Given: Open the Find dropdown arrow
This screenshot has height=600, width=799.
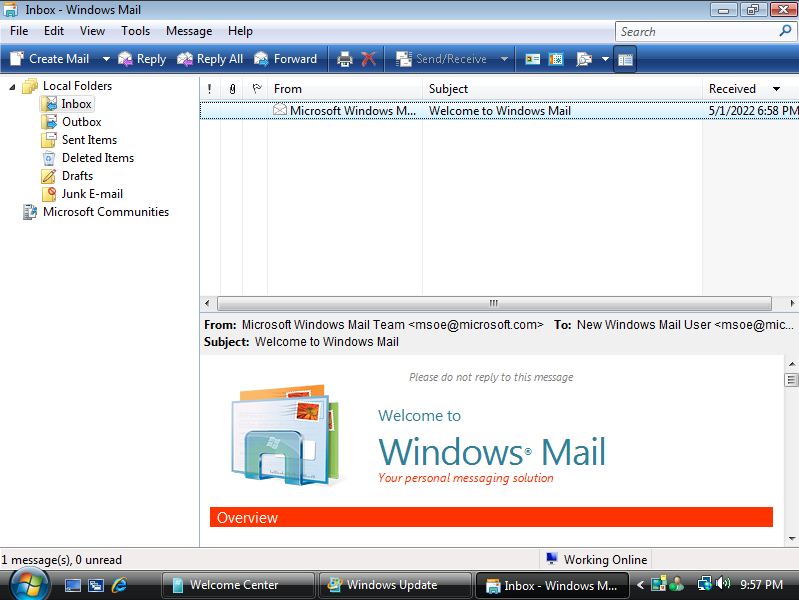Looking at the screenshot, I should [x=605, y=59].
